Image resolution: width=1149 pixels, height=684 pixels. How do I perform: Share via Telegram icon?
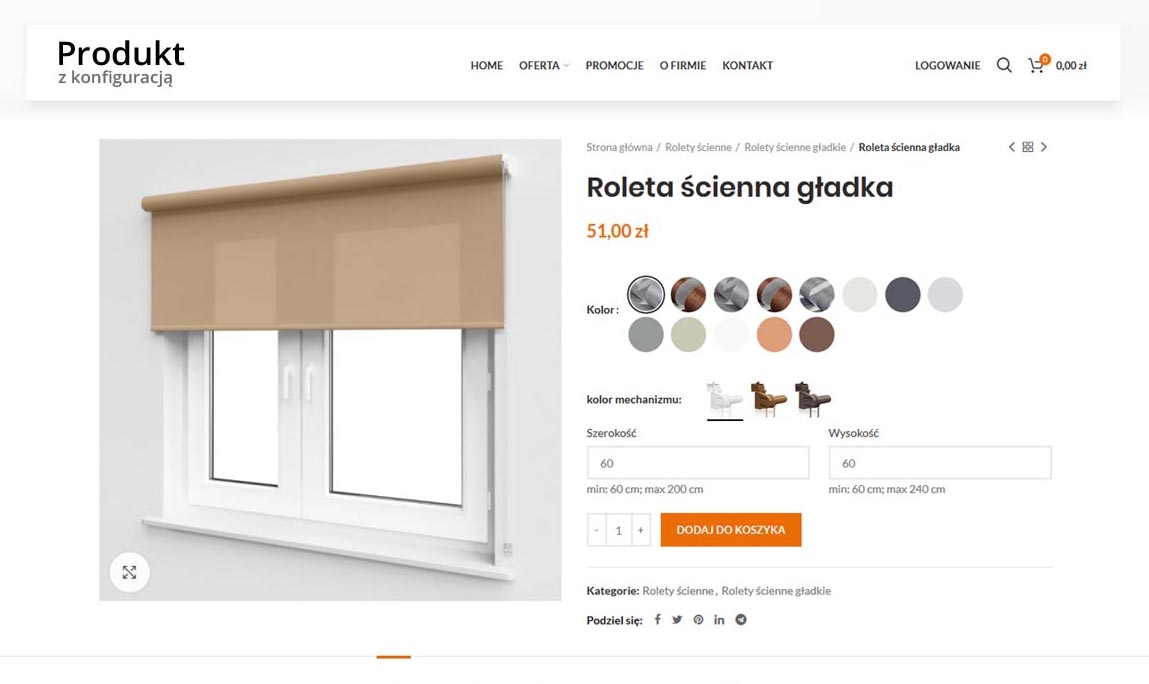pyautogui.click(x=741, y=619)
